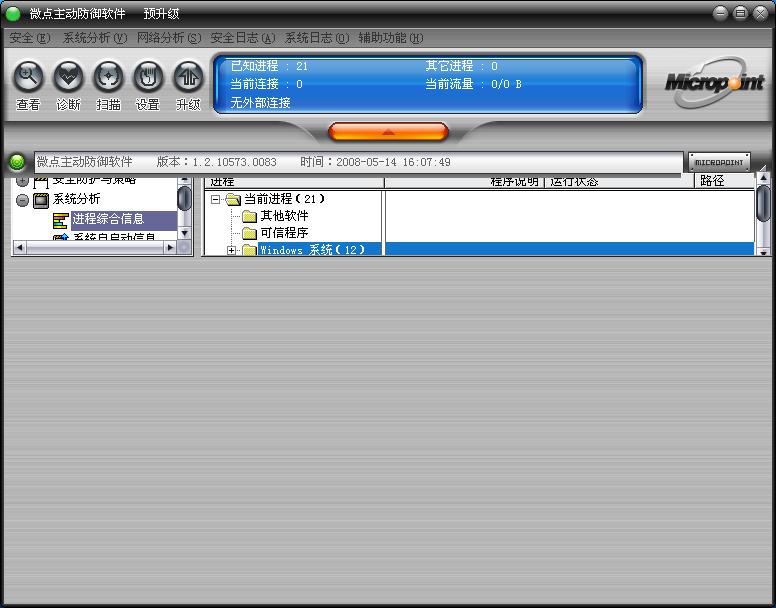The image size is (776, 608).
Task: Click the 运行状态 column header
Action: [619, 182]
